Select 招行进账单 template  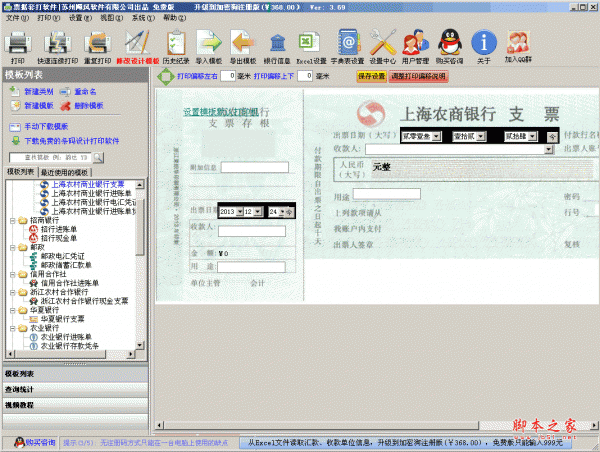click(x=59, y=229)
